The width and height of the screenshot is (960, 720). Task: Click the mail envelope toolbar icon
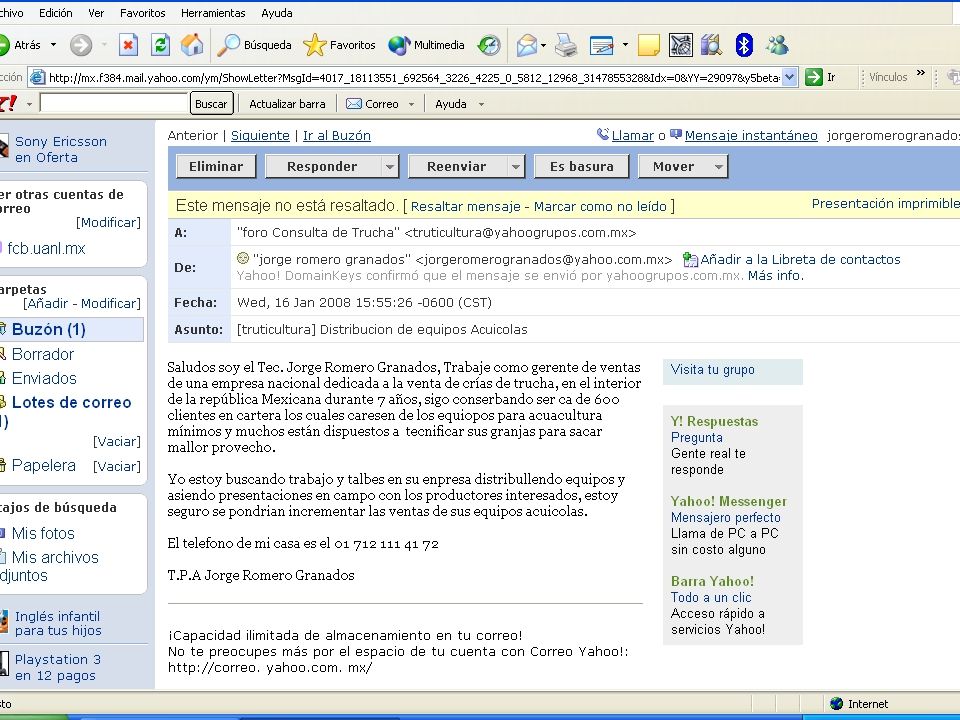[x=526, y=45]
